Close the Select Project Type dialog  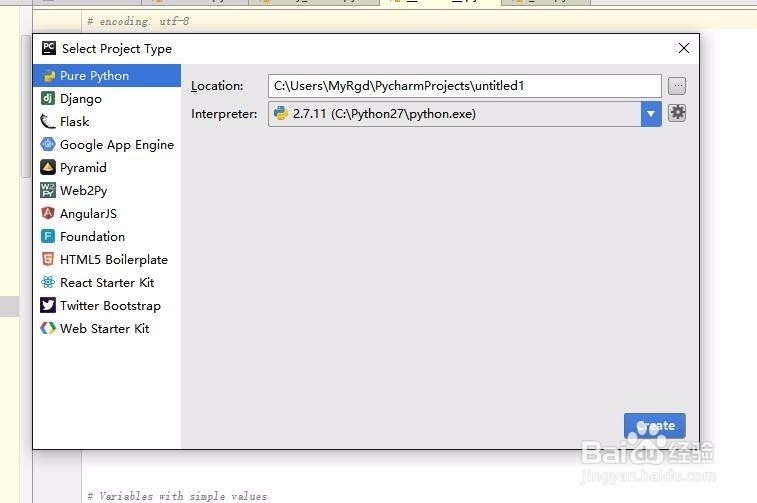pyautogui.click(x=684, y=48)
